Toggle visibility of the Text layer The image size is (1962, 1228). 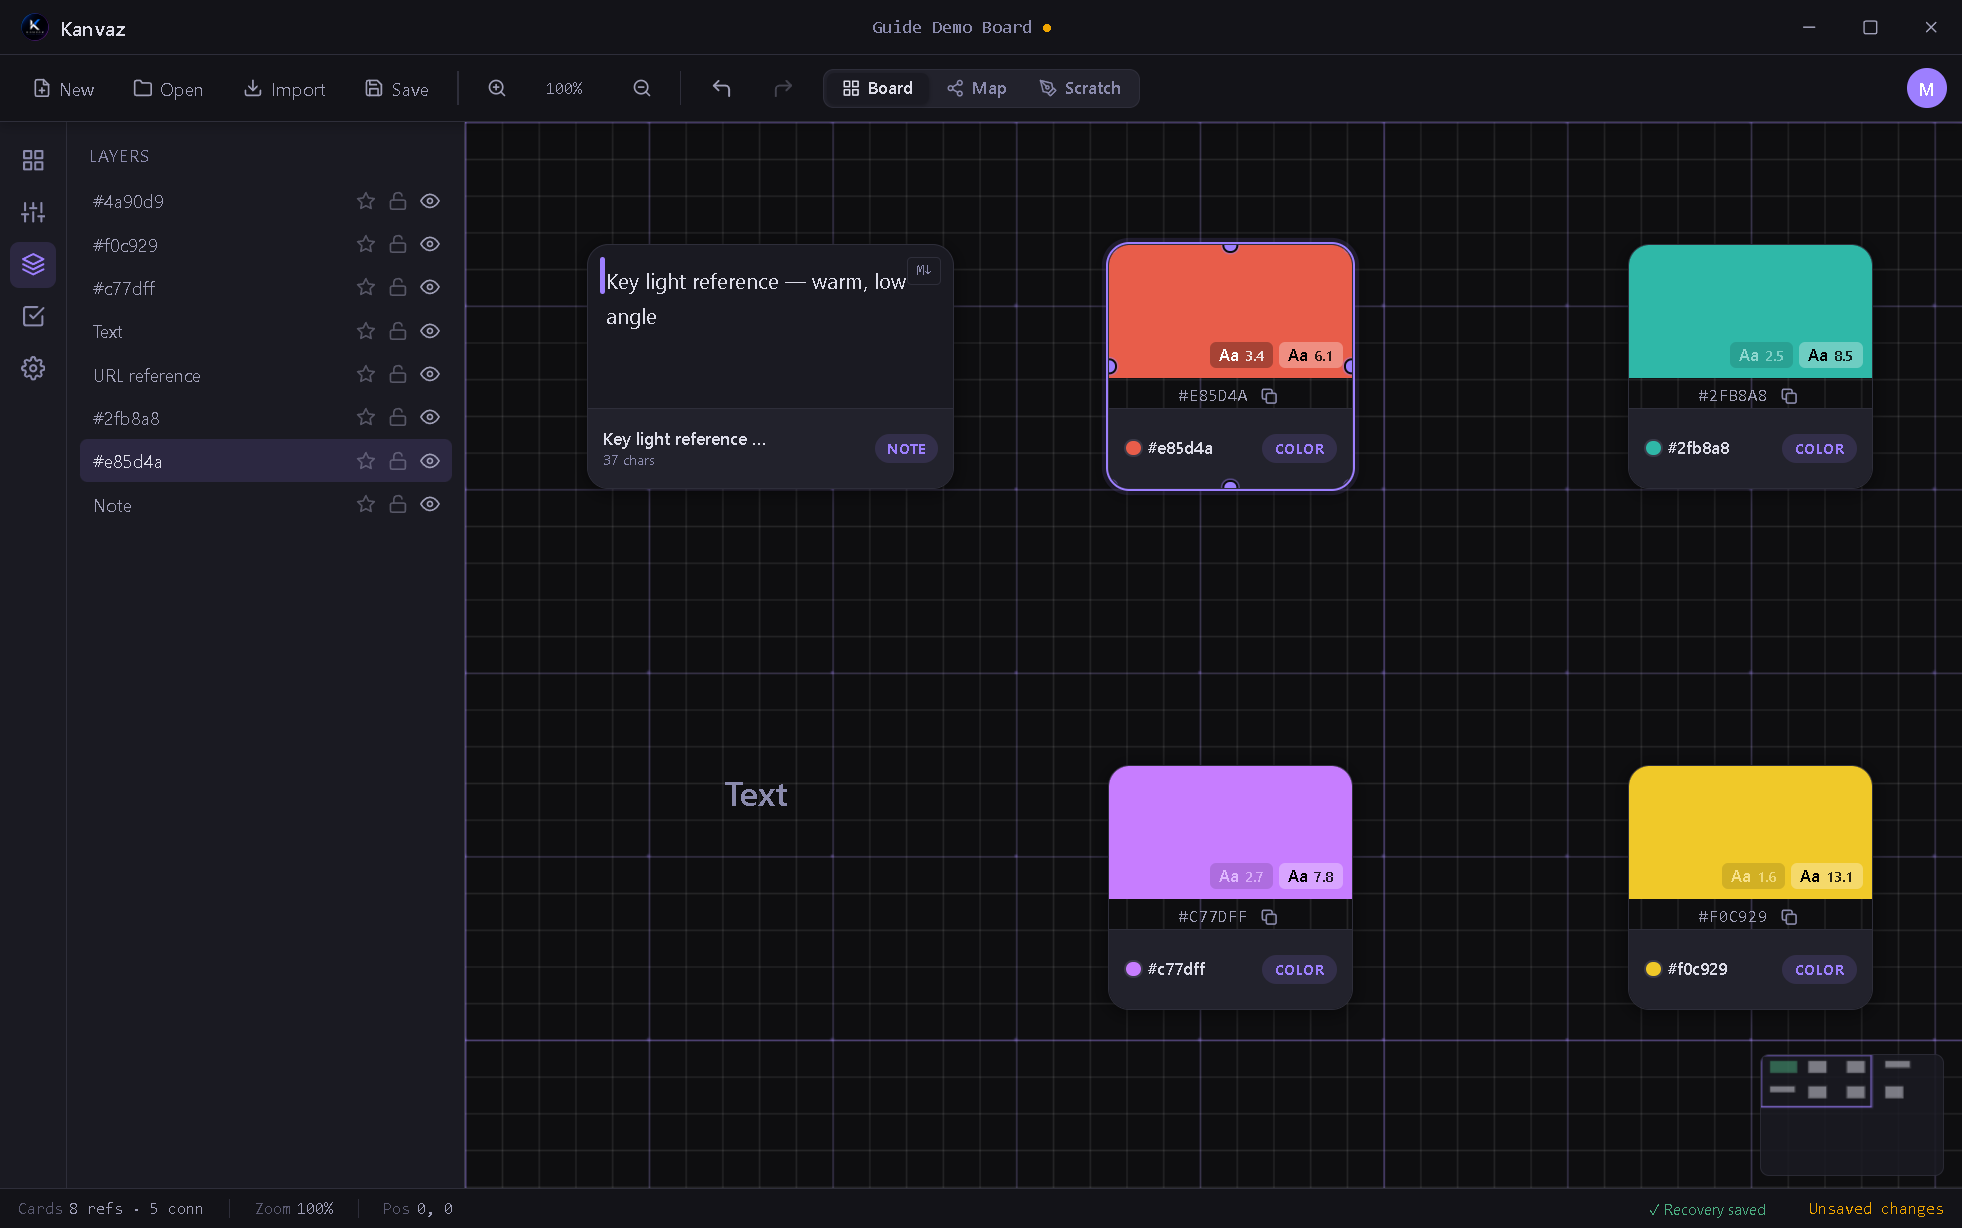430,331
